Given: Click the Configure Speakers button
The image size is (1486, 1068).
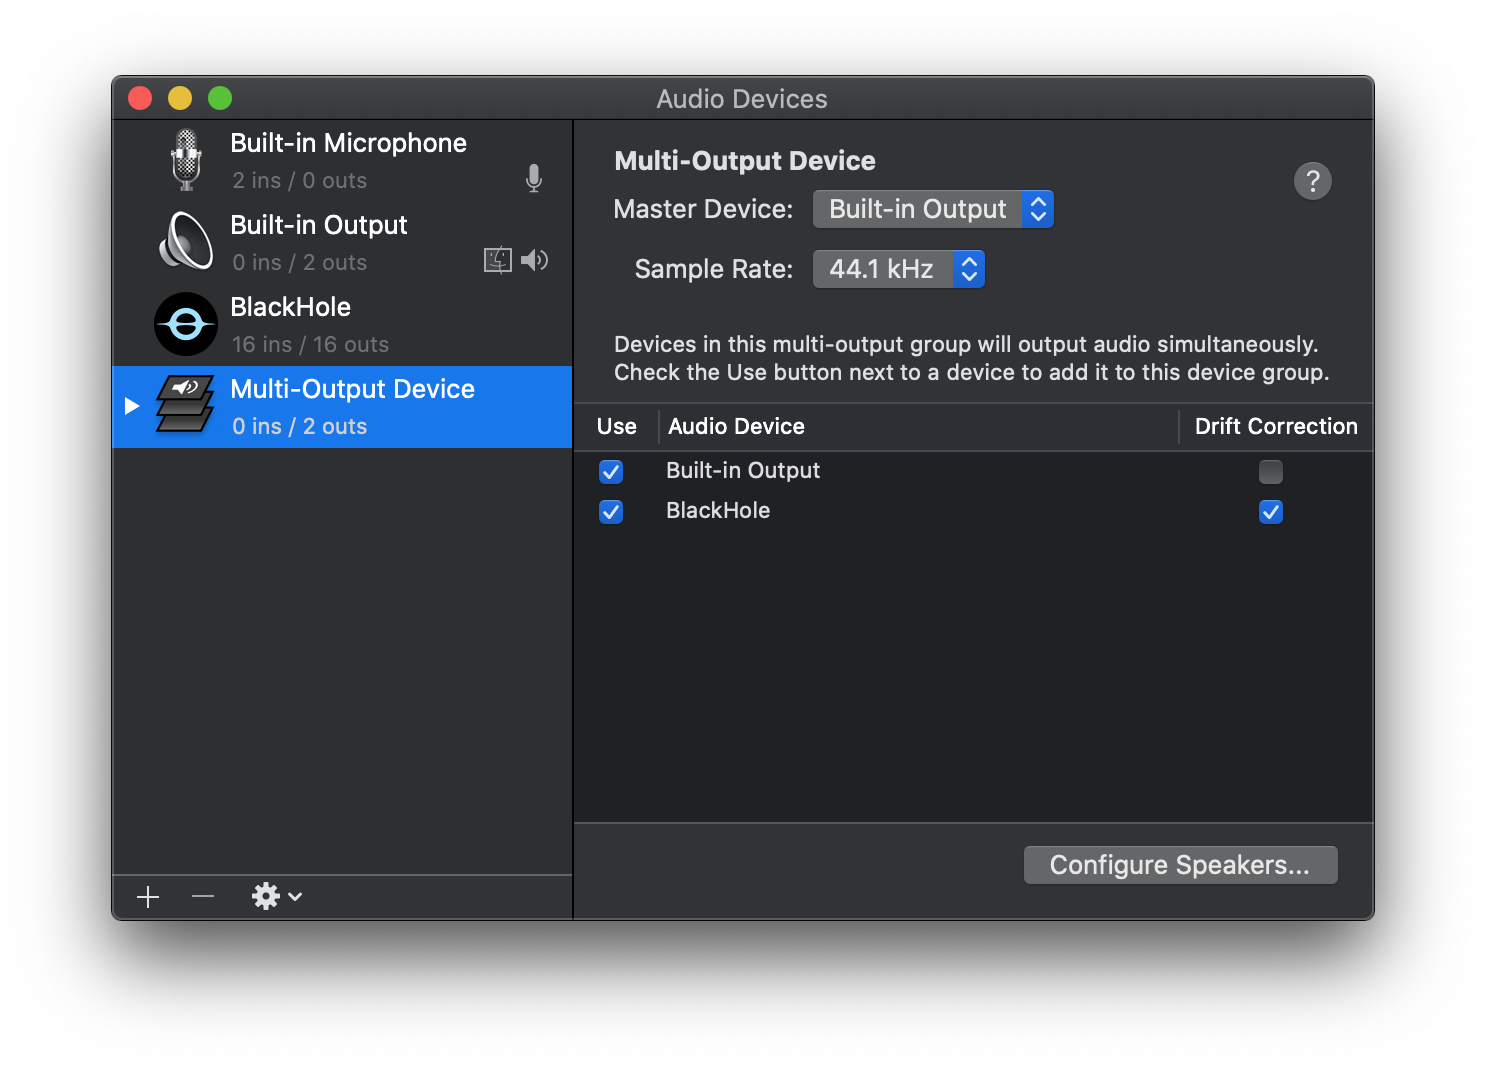Looking at the screenshot, I should point(1180,864).
